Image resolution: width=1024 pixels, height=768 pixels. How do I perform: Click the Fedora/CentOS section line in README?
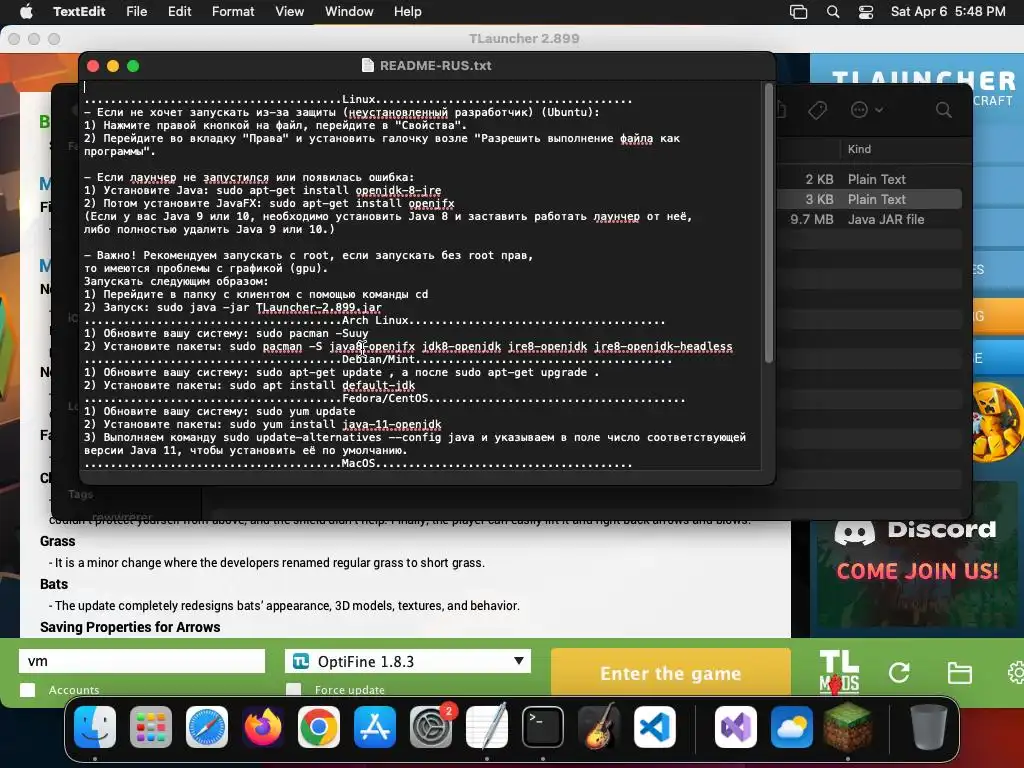pyautogui.click(x=384, y=398)
